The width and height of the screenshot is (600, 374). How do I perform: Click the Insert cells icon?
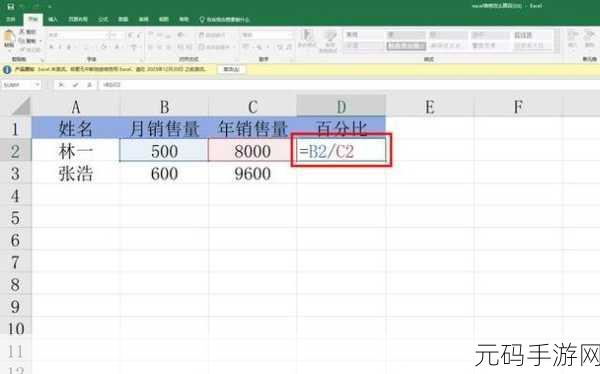[573, 36]
